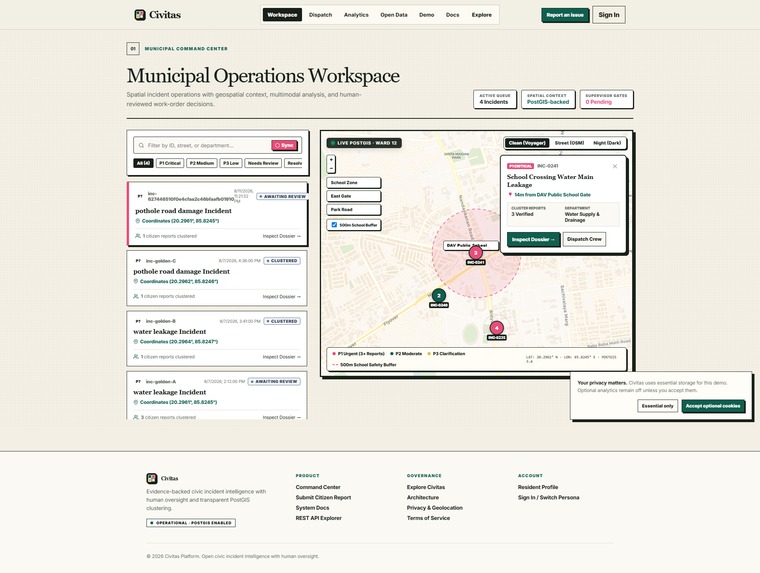Click Report an Issue button
The height and width of the screenshot is (573, 760).
point(565,15)
